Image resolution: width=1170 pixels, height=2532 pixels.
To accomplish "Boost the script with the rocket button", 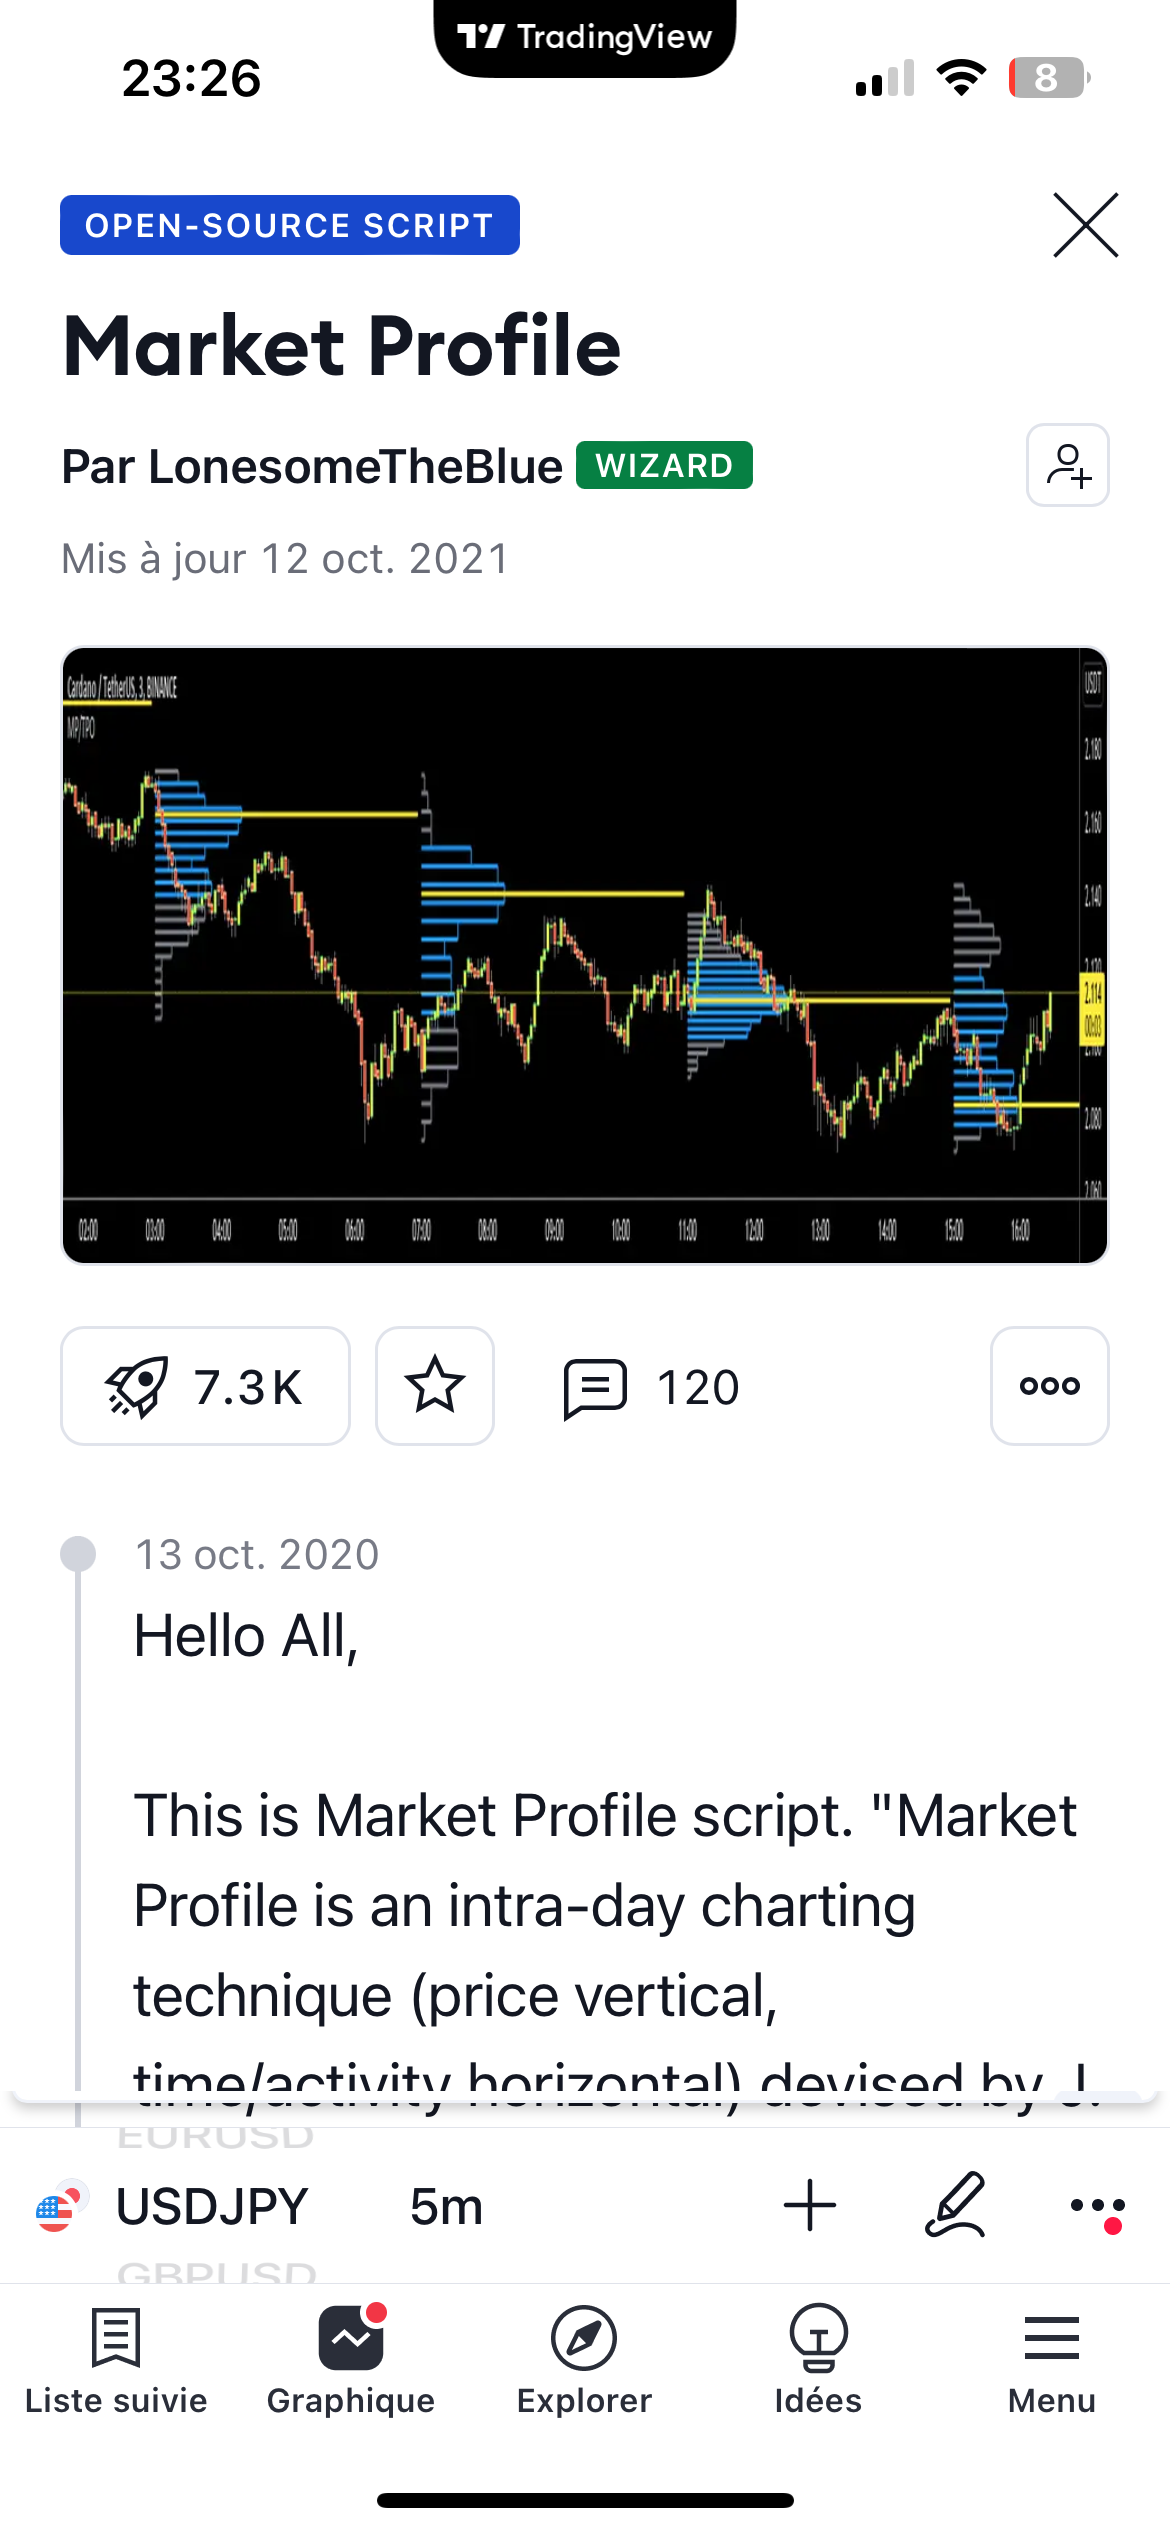I will point(205,1386).
